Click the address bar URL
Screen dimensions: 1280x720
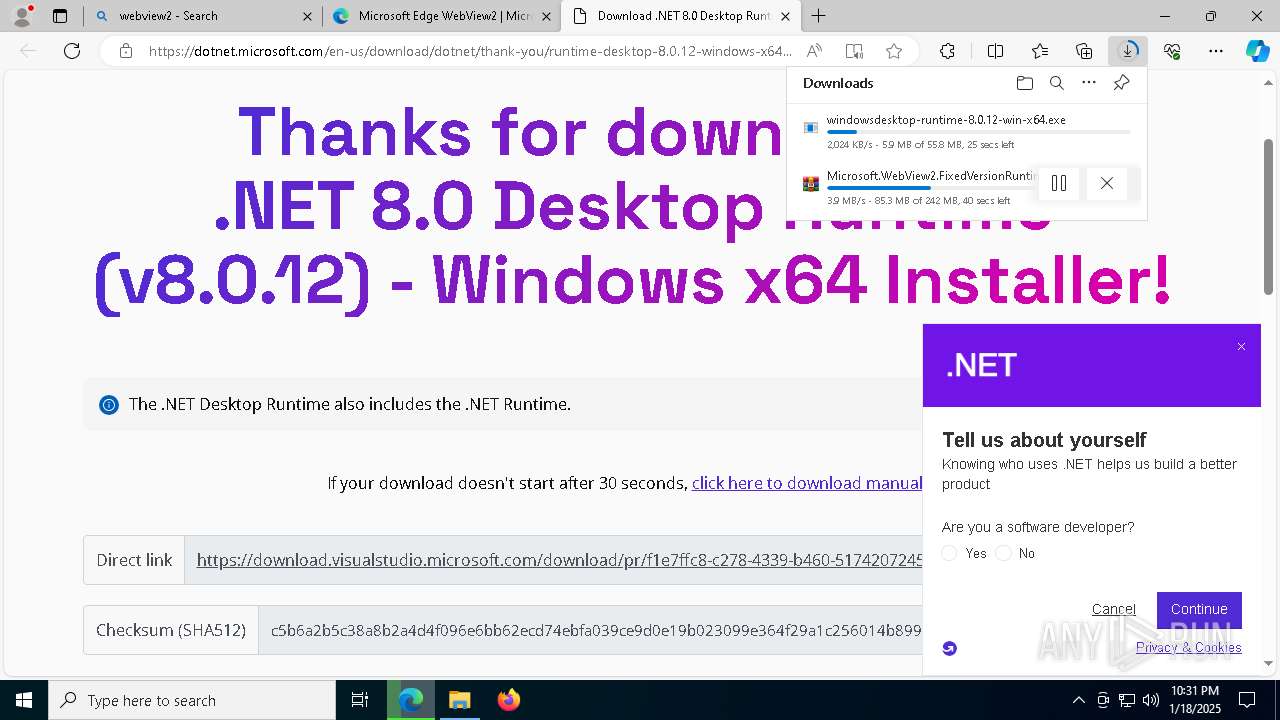click(470, 51)
